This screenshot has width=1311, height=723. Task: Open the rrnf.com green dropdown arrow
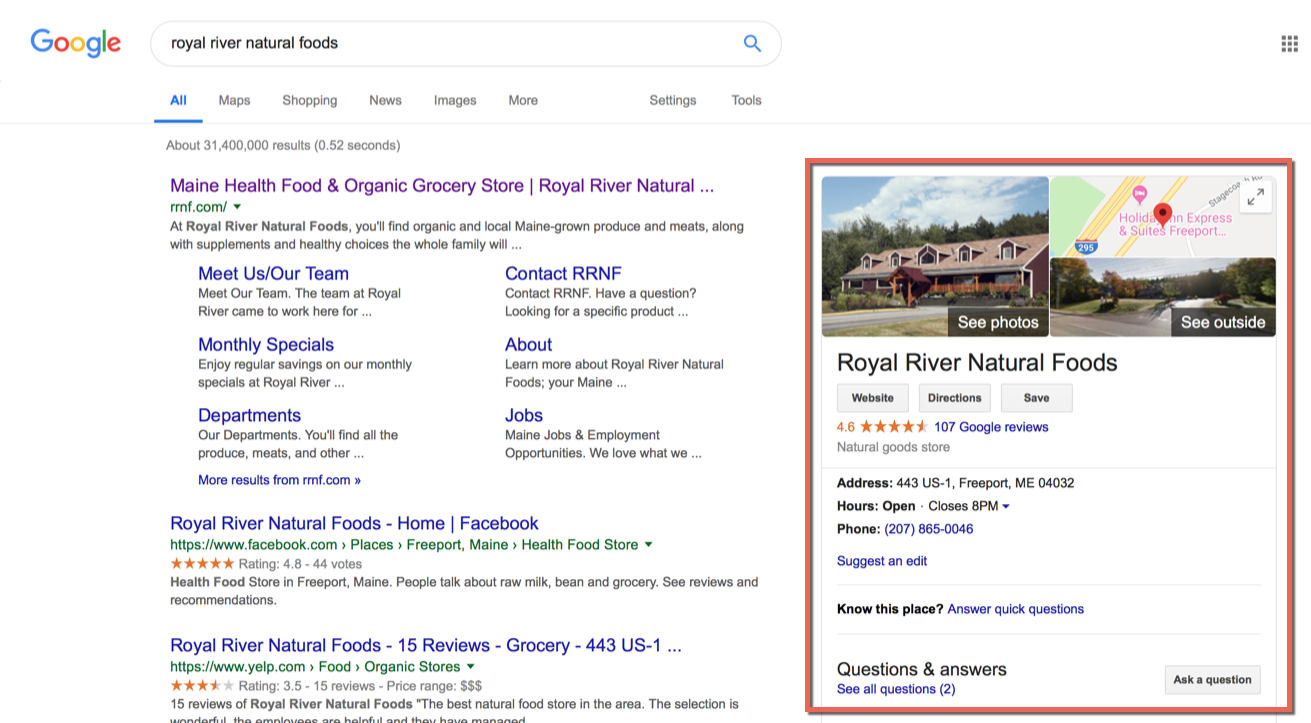click(238, 207)
